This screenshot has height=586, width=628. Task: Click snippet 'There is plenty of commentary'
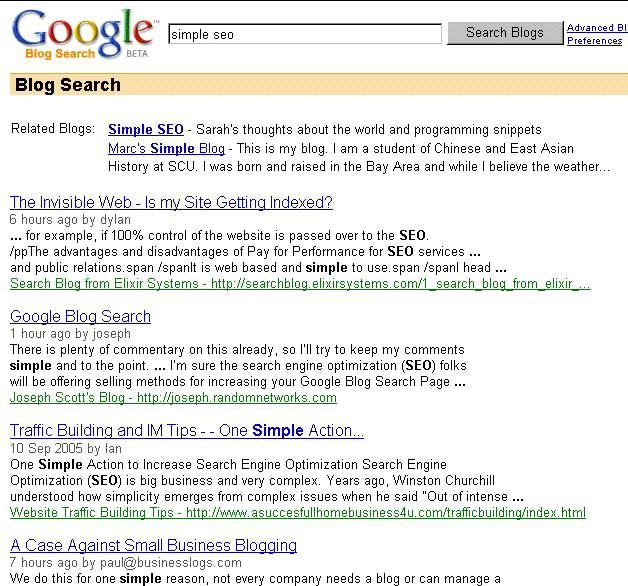(237, 350)
